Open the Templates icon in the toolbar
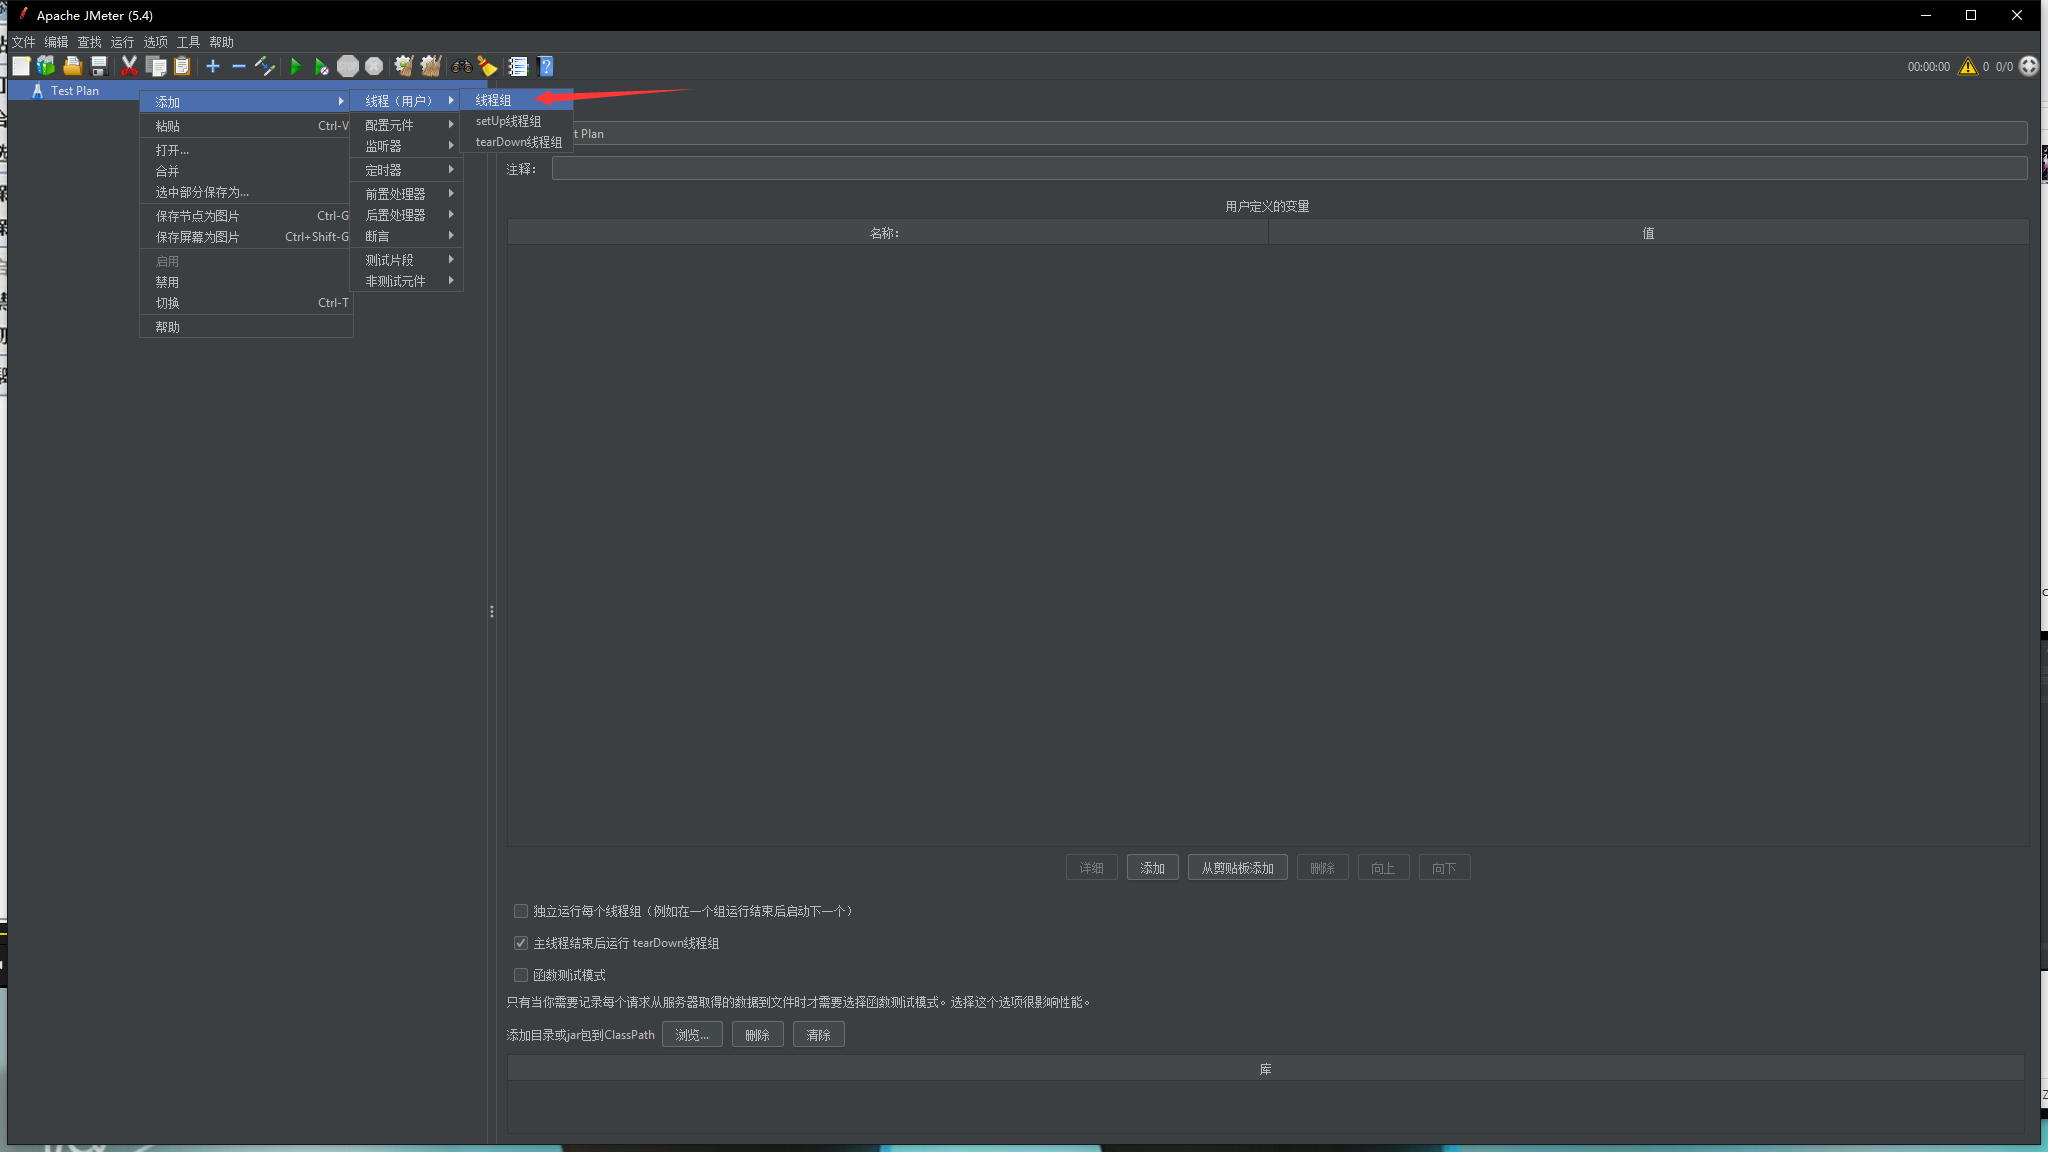Screen dimensions: 2048x1152 pyautogui.click(x=46, y=66)
